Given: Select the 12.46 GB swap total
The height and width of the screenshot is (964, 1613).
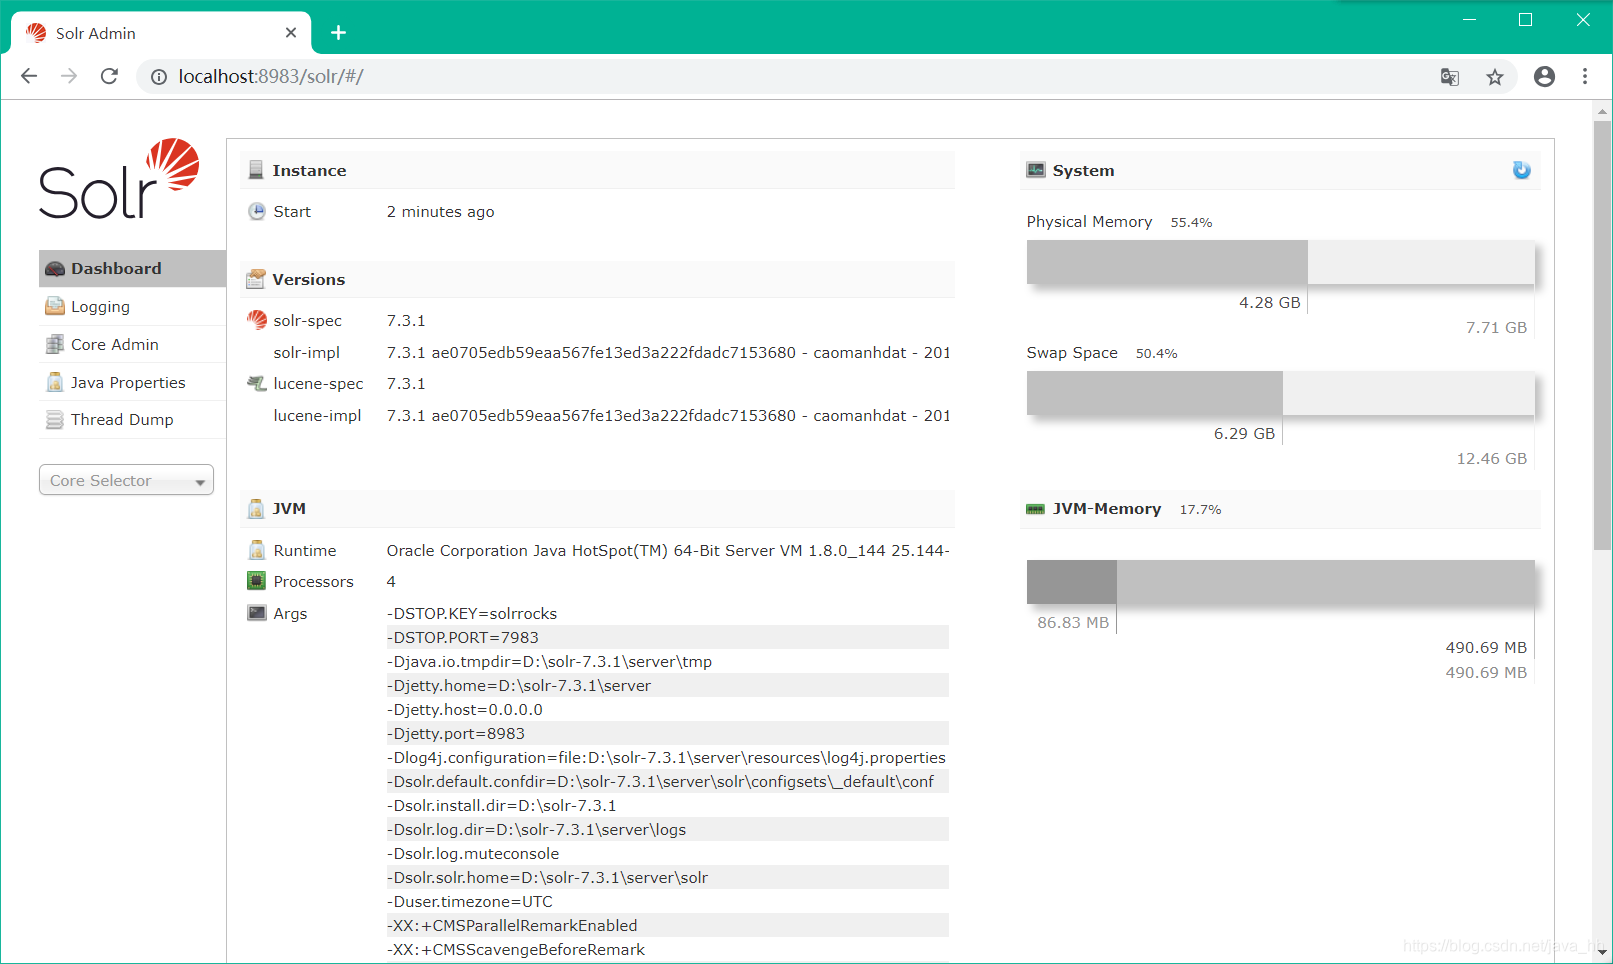Looking at the screenshot, I should pos(1491,458).
